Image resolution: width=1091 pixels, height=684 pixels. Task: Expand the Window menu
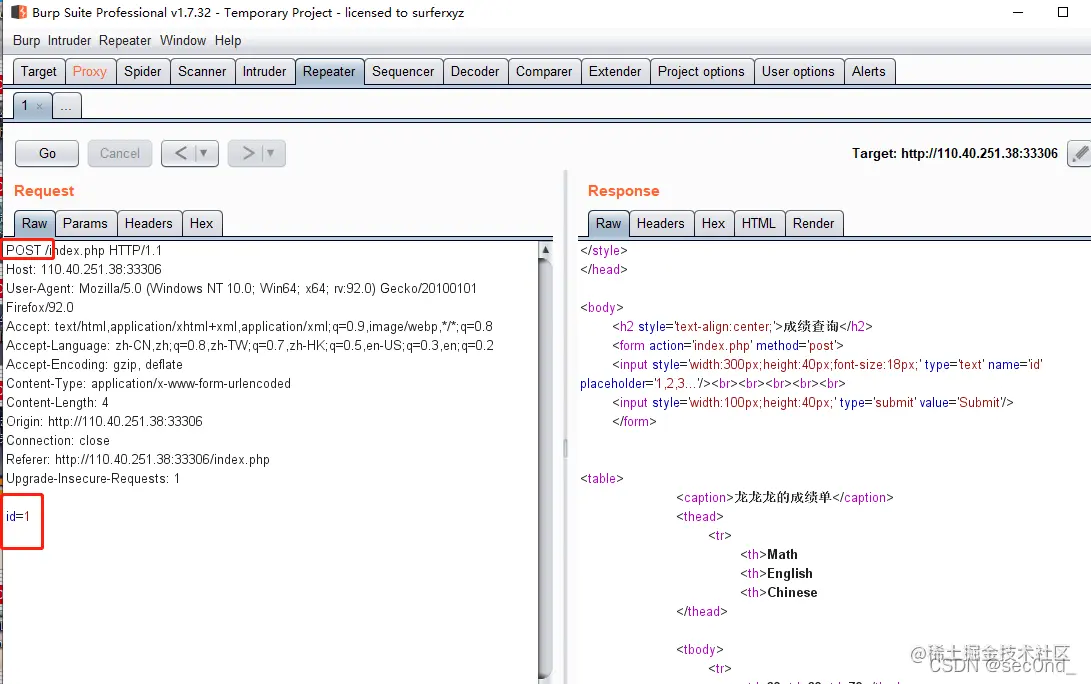click(183, 41)
